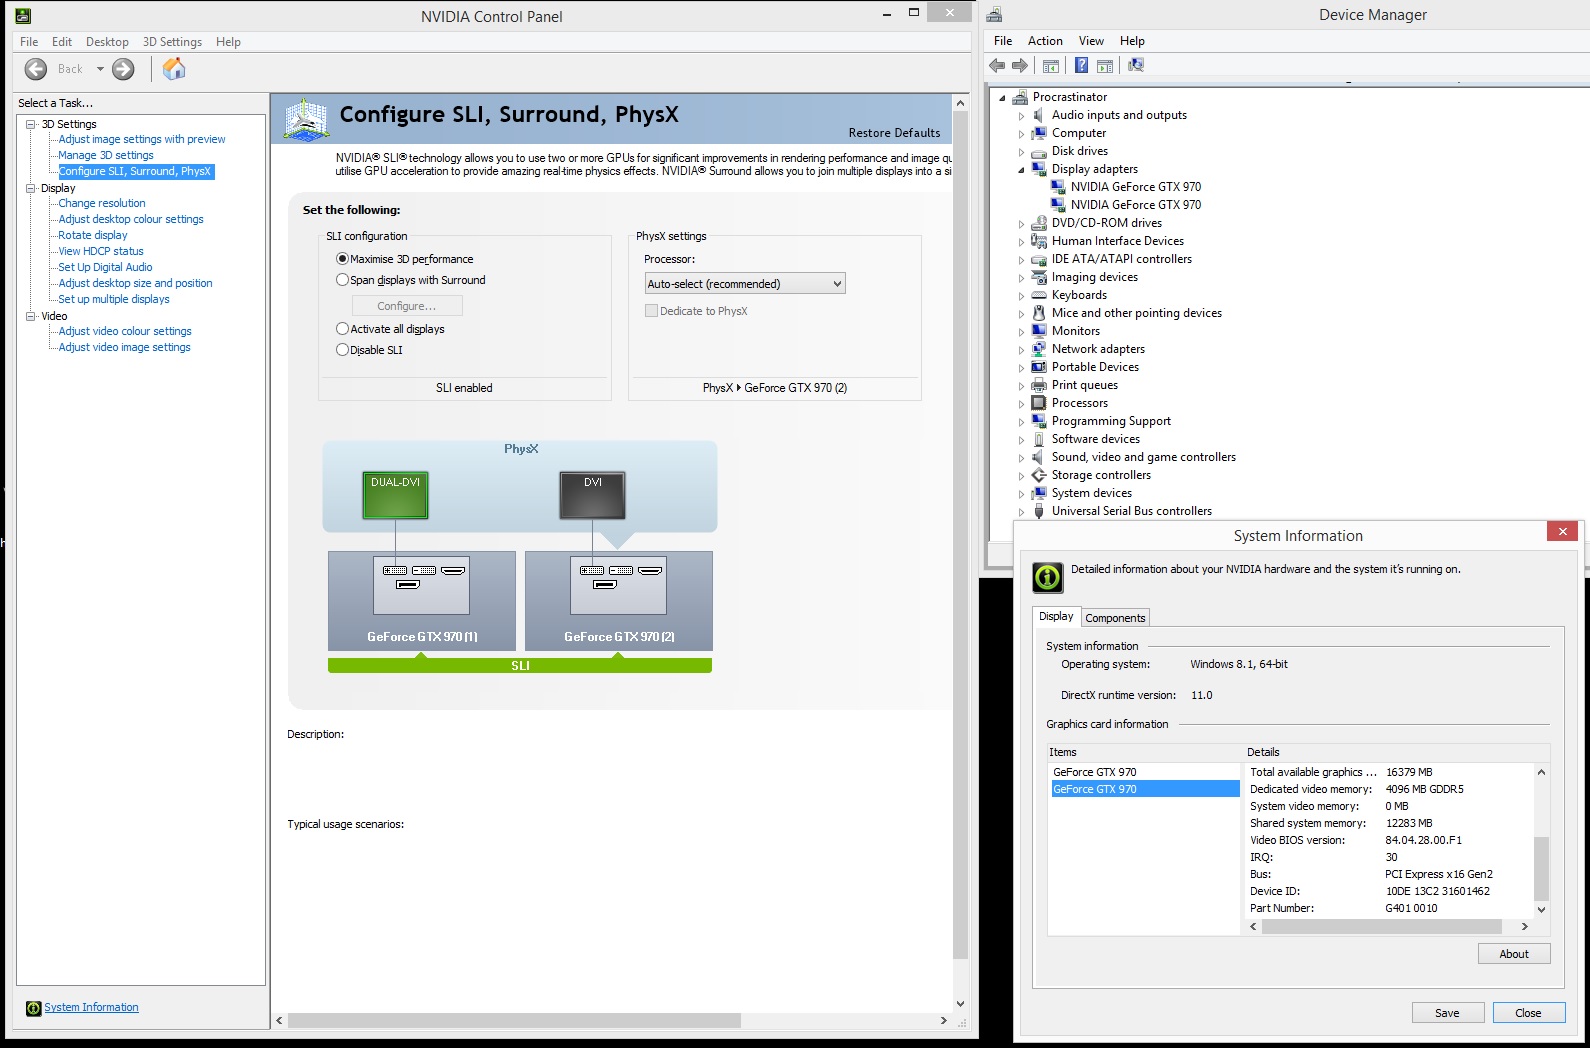Switch to the Display tab in System Information
This screenshot has height=1048, width=1590.
[x=1056, y=616]
